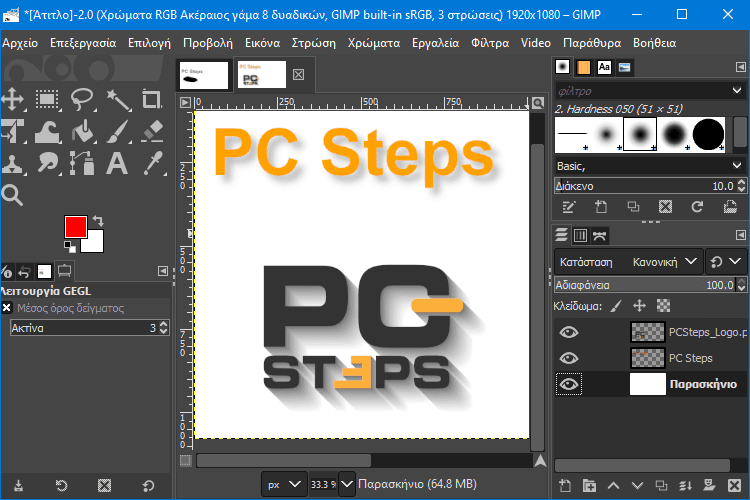Open the Φίλτρα menu
750x500 pixels.
tap(490, 43)
